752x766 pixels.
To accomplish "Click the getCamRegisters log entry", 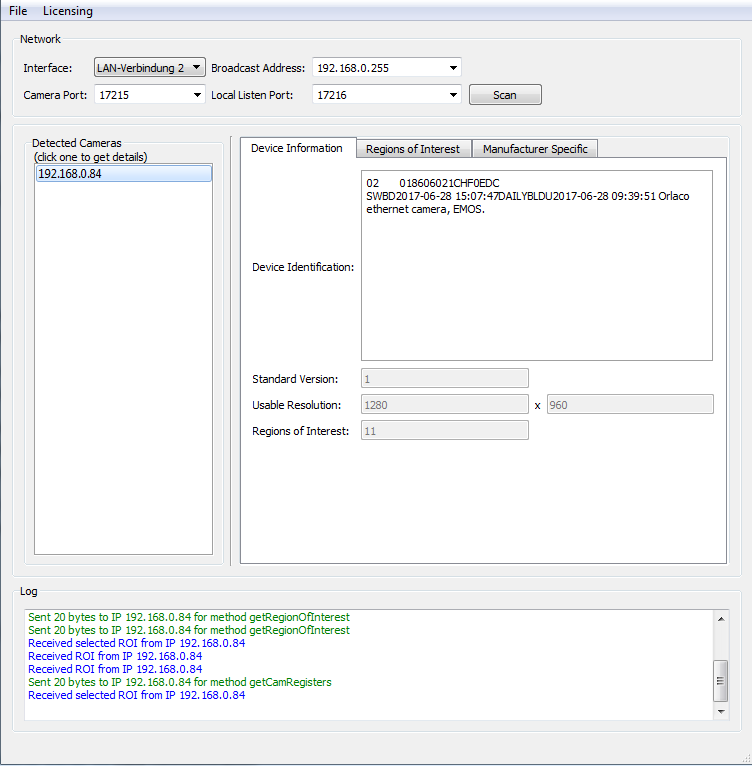I will (180, 682).
